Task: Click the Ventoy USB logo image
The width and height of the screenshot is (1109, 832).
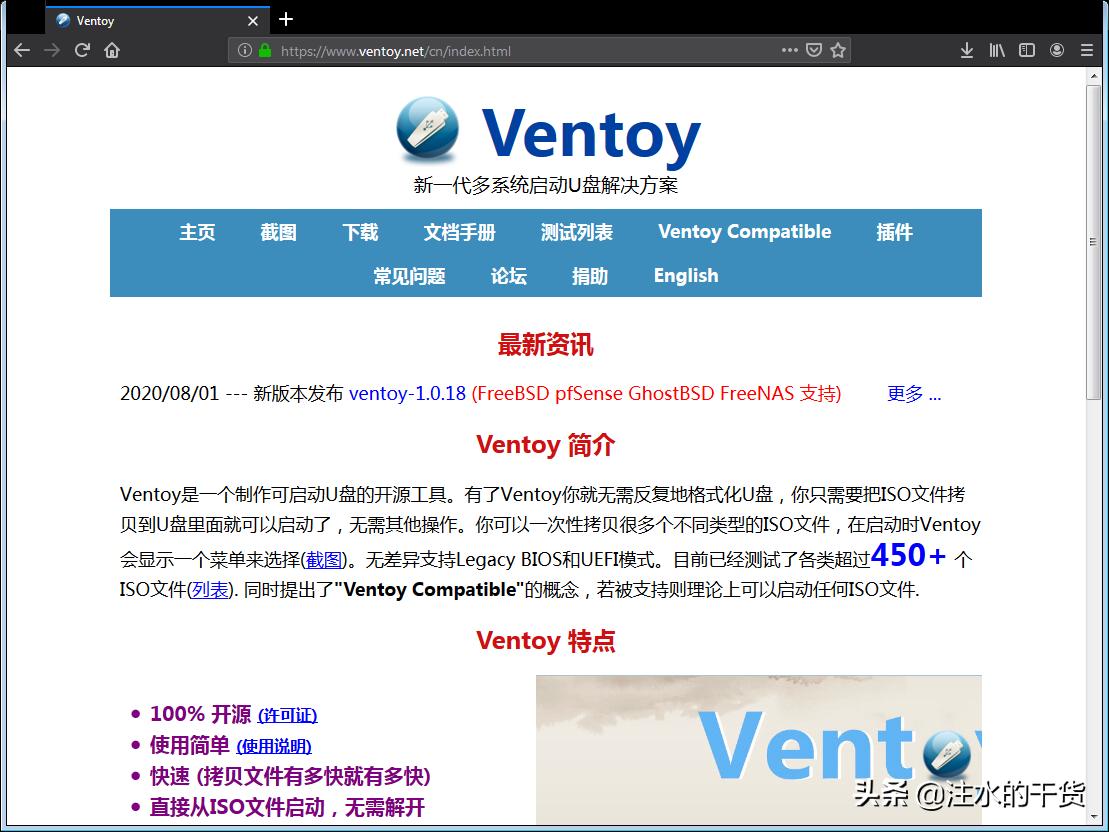Action: coord(428,129)
